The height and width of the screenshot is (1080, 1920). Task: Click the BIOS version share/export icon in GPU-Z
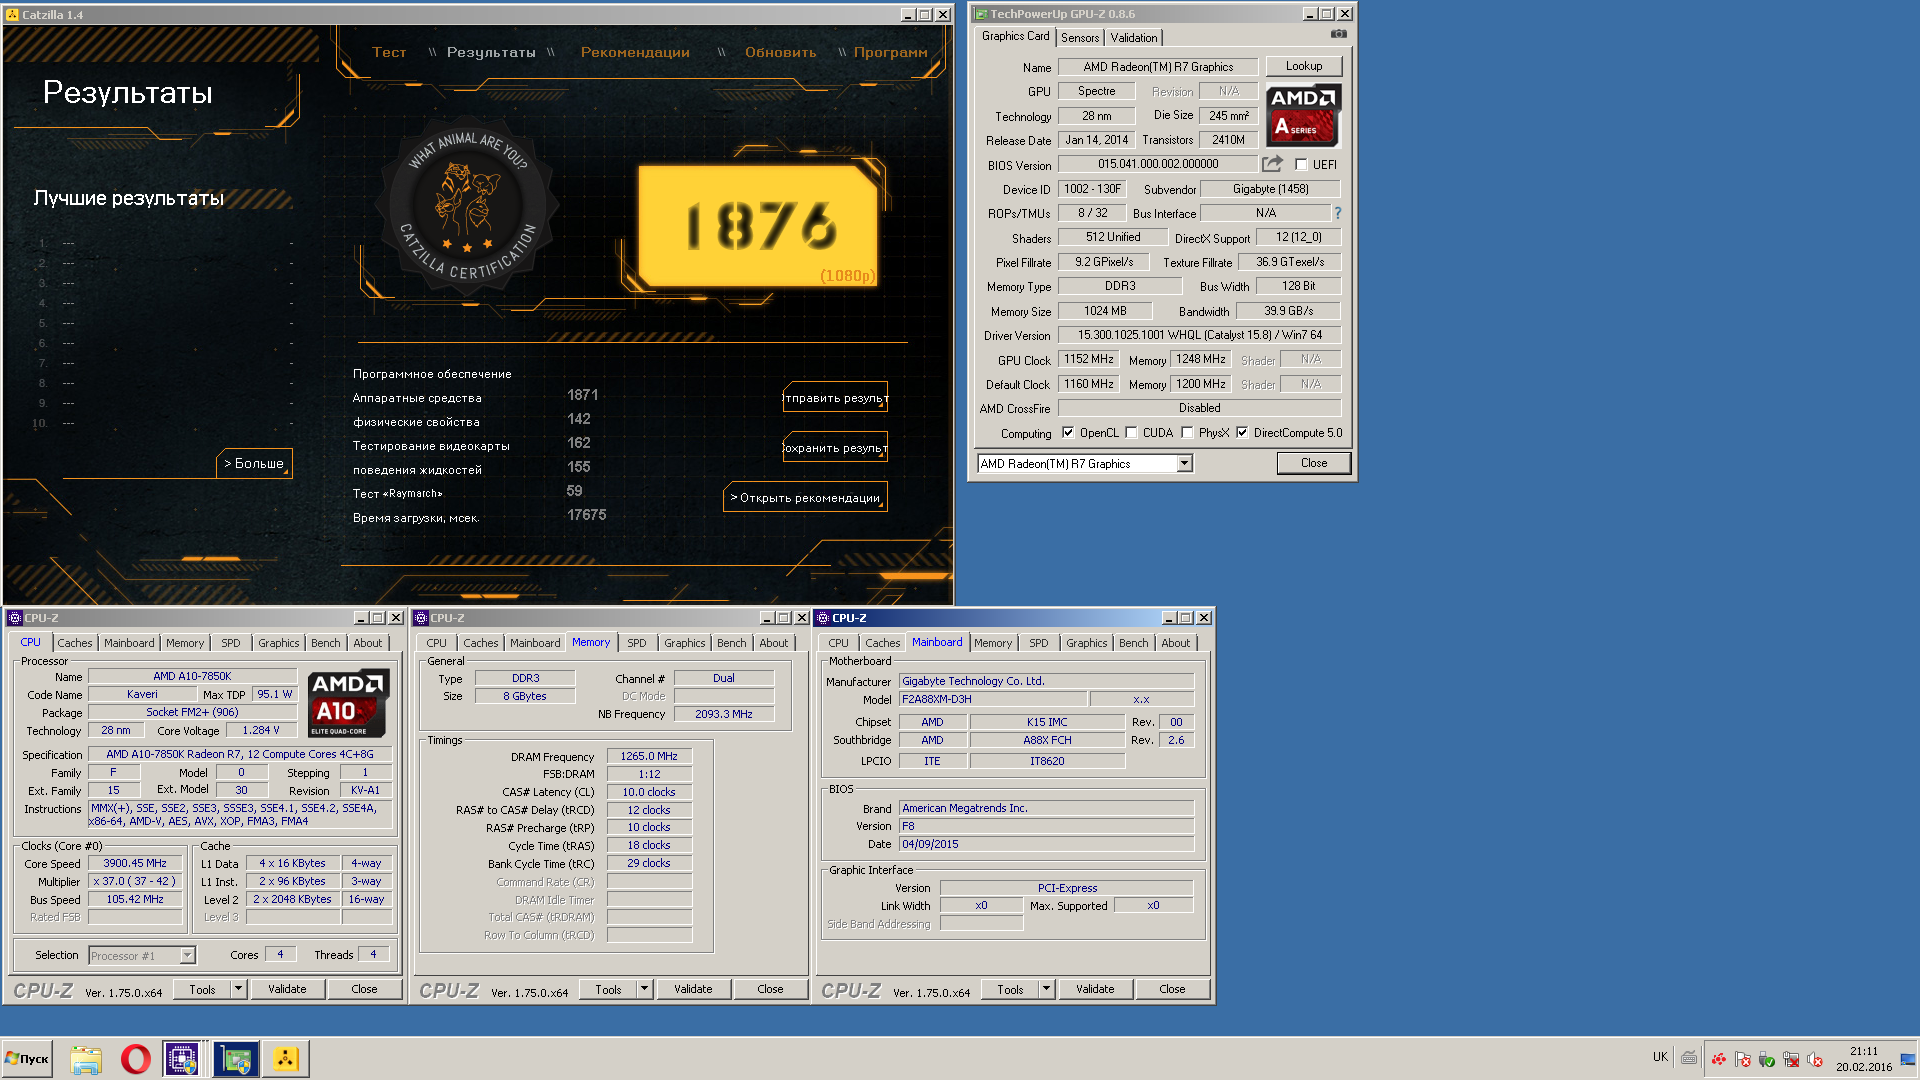point(1272,164)
